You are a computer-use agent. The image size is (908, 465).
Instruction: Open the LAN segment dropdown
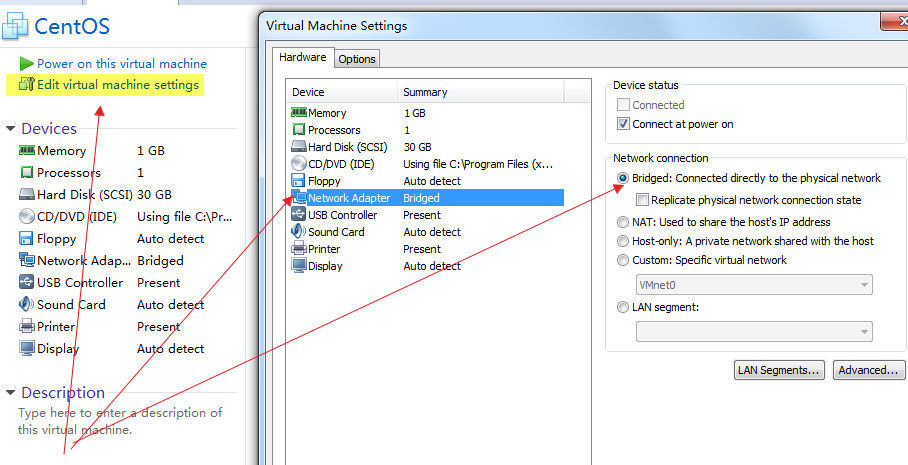click(754, 332)
